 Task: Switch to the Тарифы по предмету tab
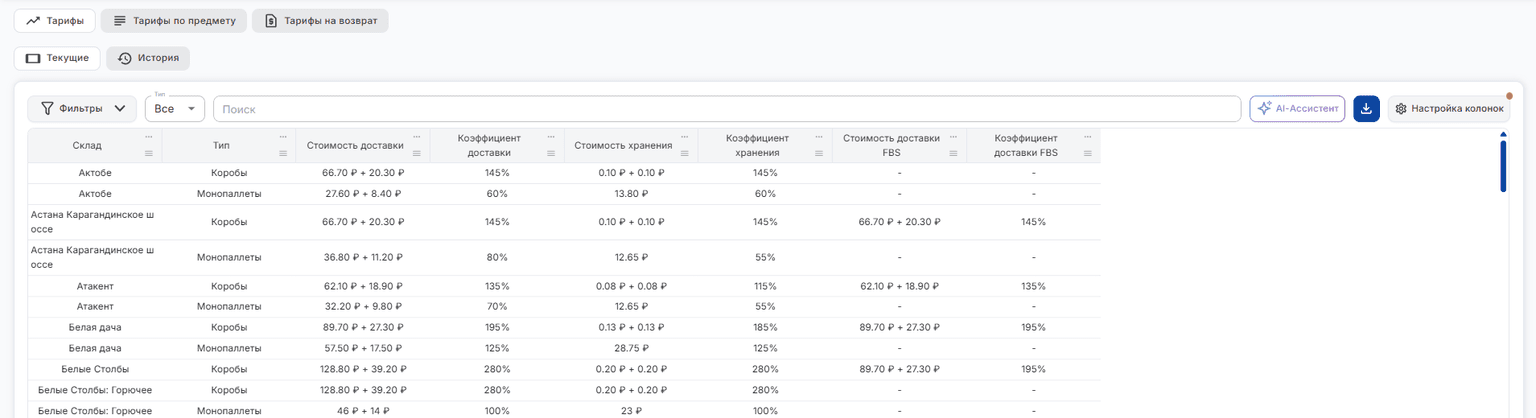pyautogui.click(x=174, y=20)
